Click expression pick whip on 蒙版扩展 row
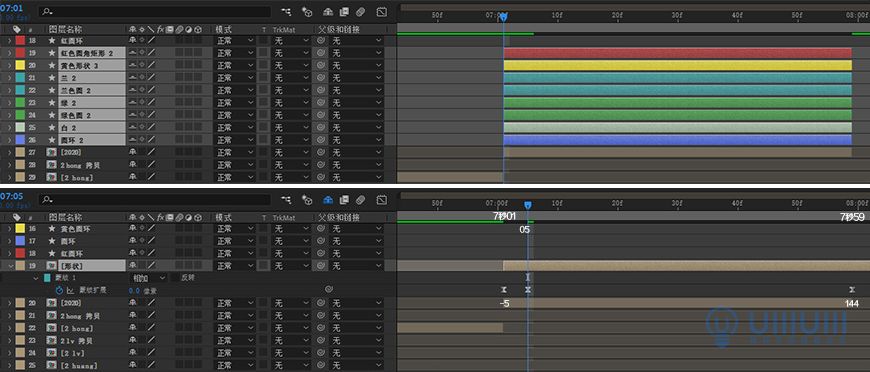 328,289
